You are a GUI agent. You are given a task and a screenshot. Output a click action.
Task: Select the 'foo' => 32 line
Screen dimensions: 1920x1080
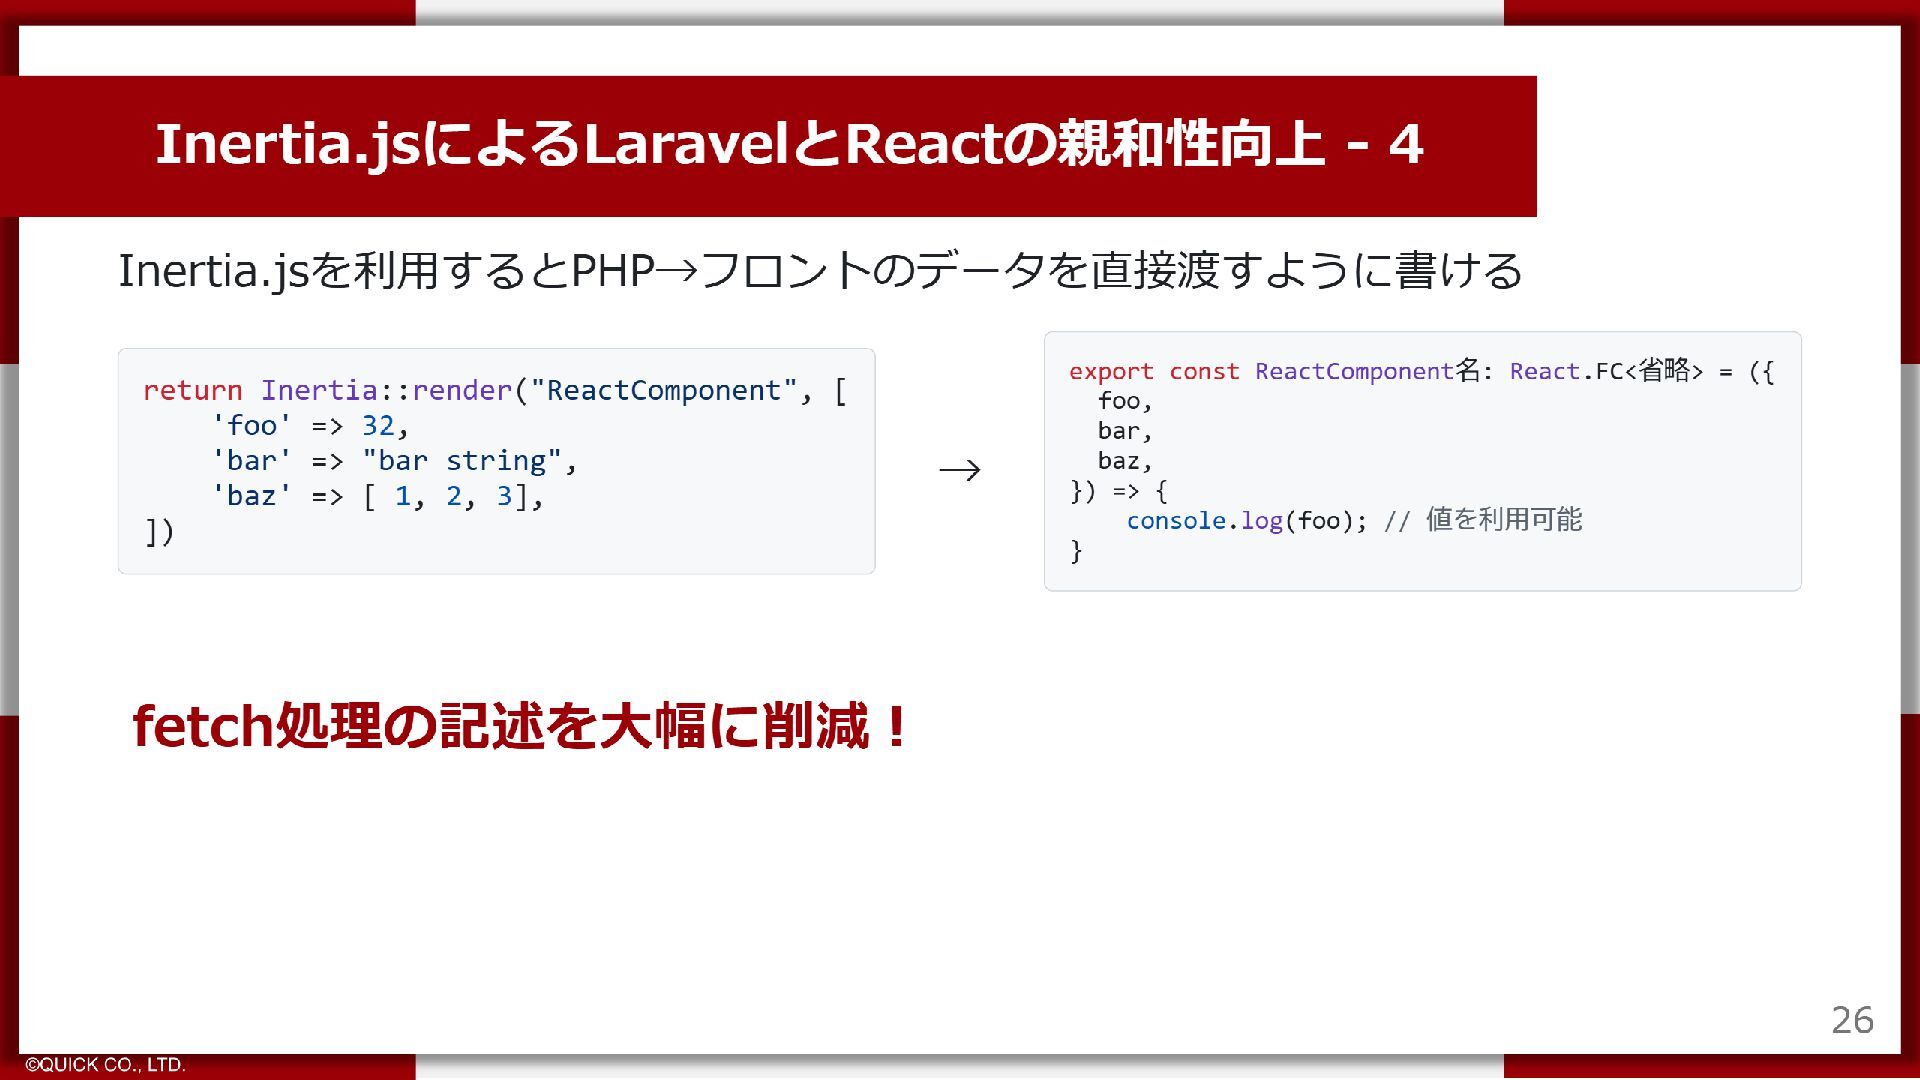(310, 426)
